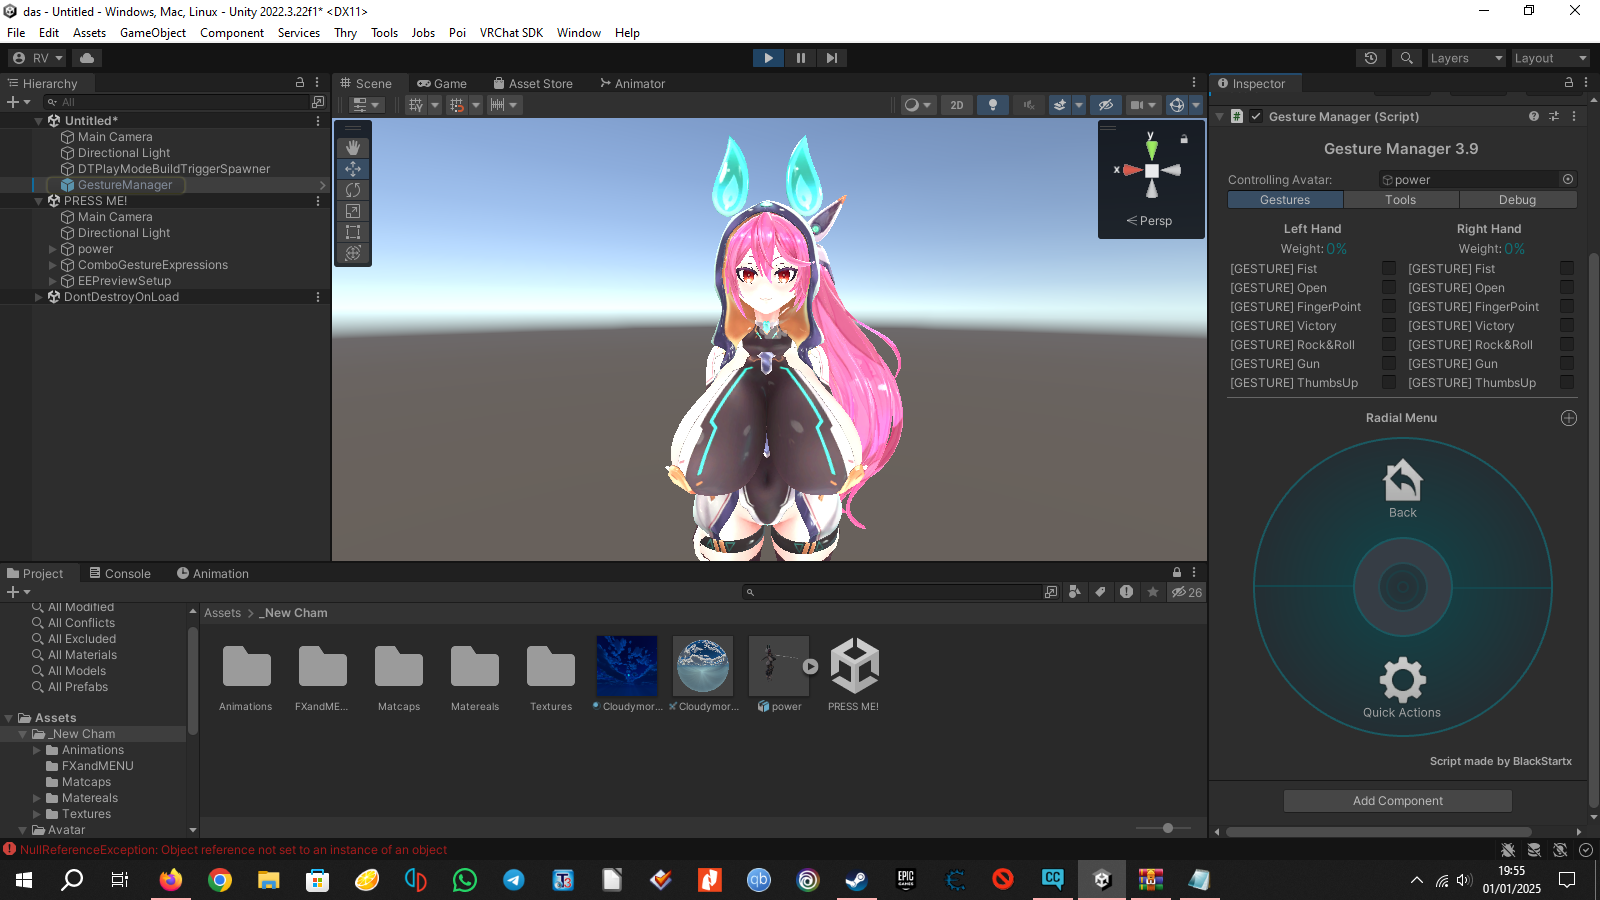Viewport: 1600px width, 900px height.
Task: Check Left Hand Victory gesture
Action: 1389,325
